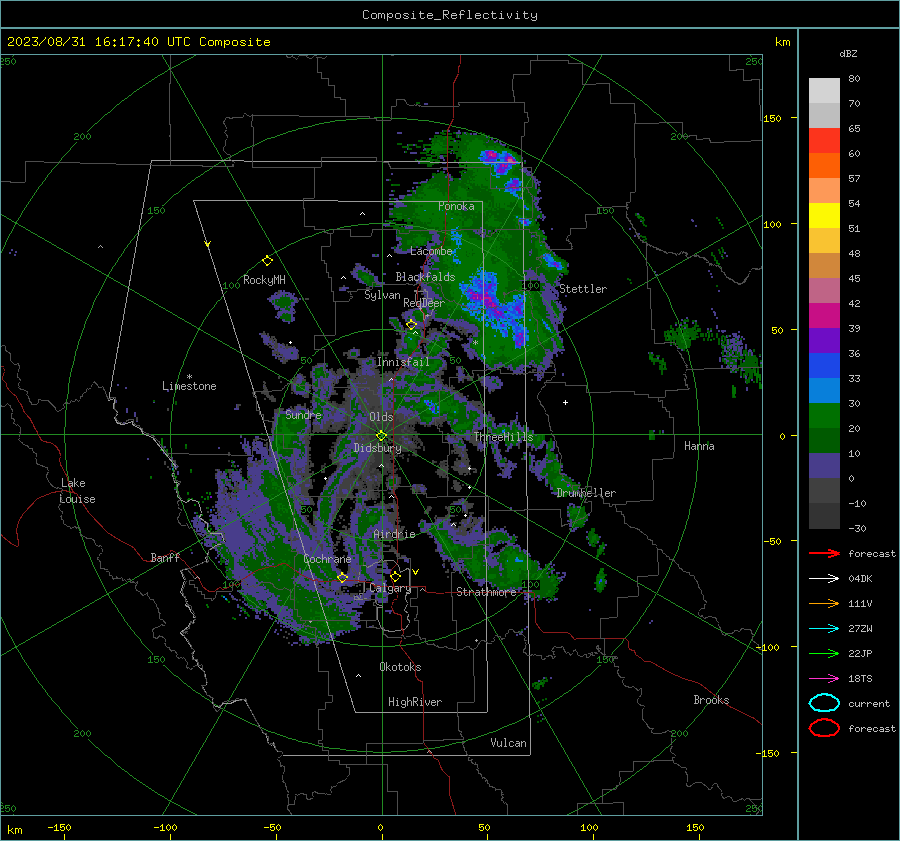Click the yellow diamond marker near RockyMH
The image size is (900, 841).
(x=267, y=261)
